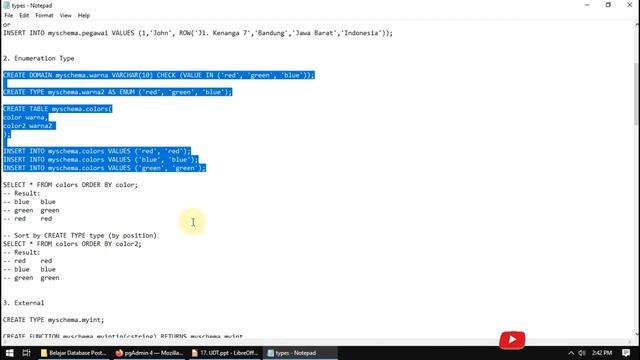Click SELECT * FROM colors ORDER BY color;
640x360 pixels.
[71, 185]
